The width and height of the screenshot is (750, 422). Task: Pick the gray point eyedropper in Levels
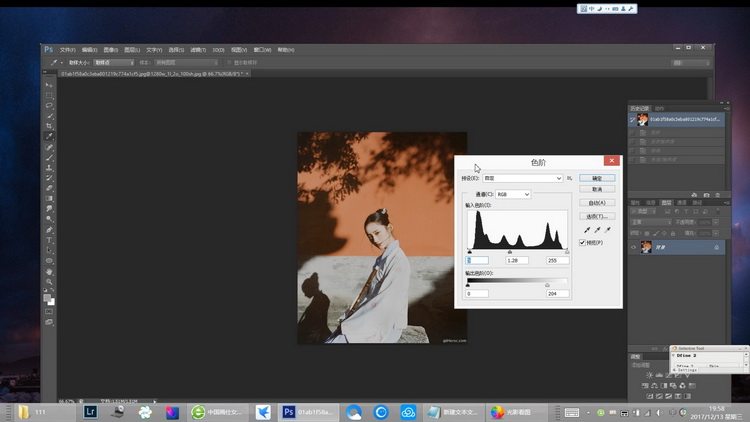pos(597,230)
